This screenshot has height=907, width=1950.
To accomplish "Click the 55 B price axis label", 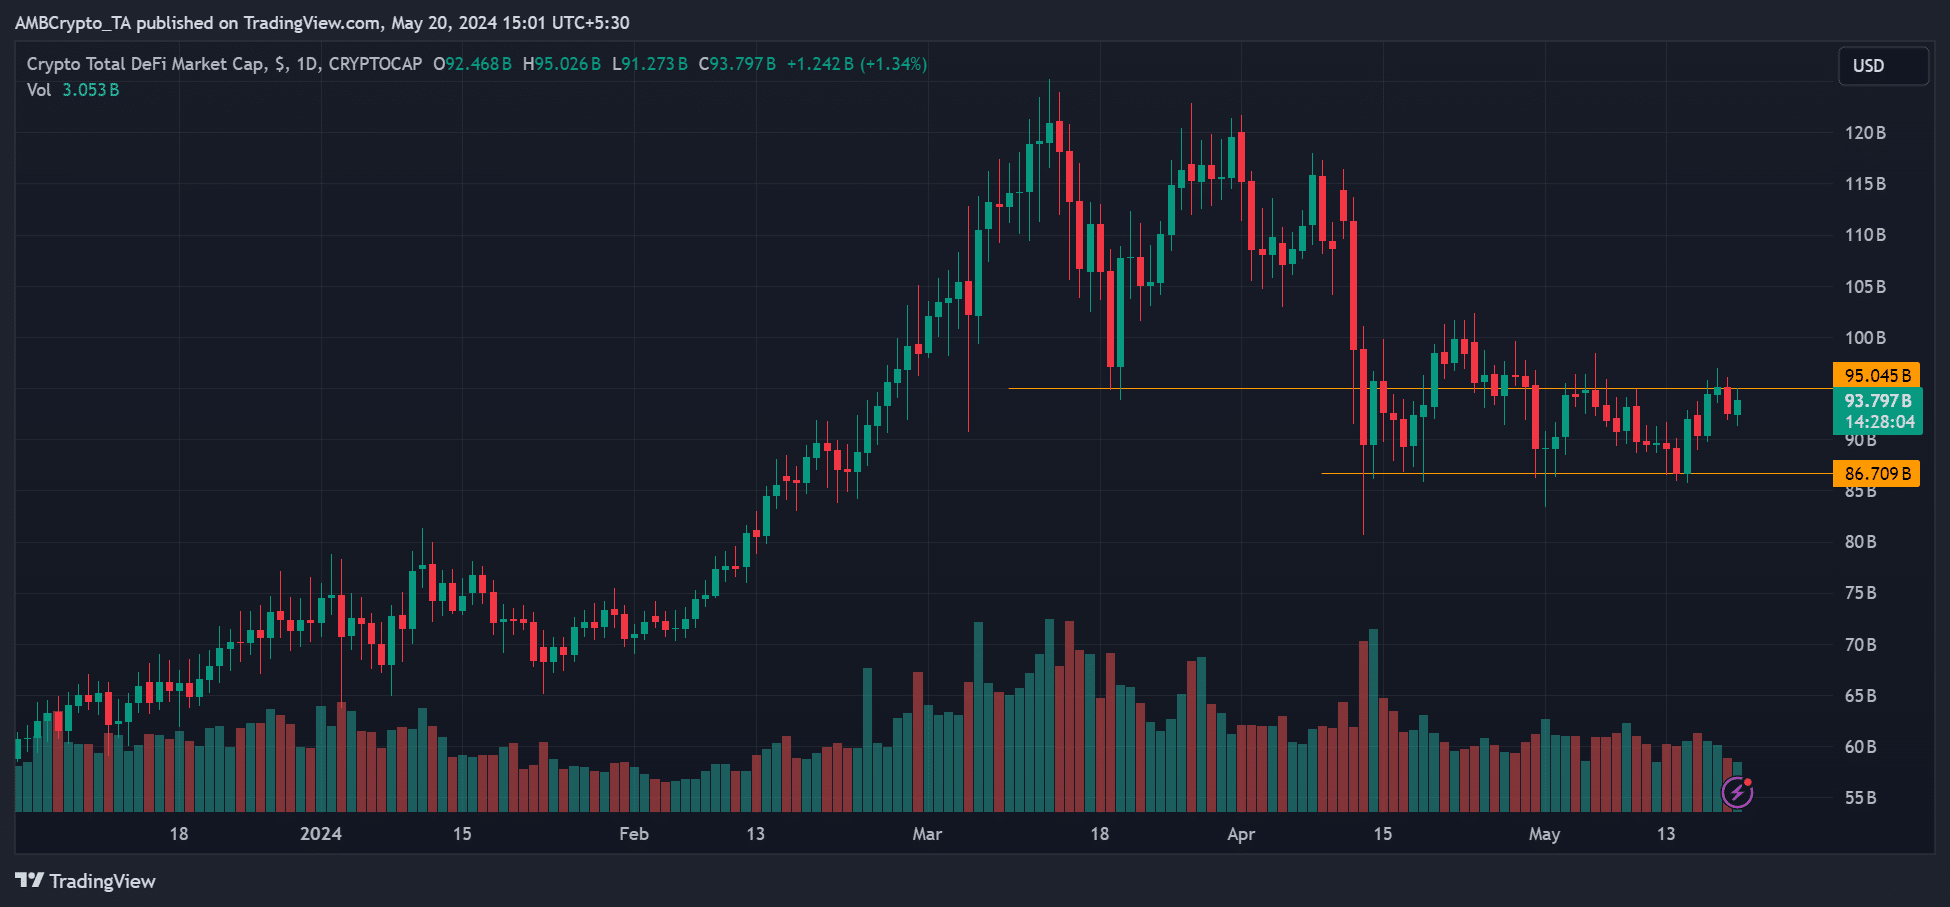I will pos(1861,798).
